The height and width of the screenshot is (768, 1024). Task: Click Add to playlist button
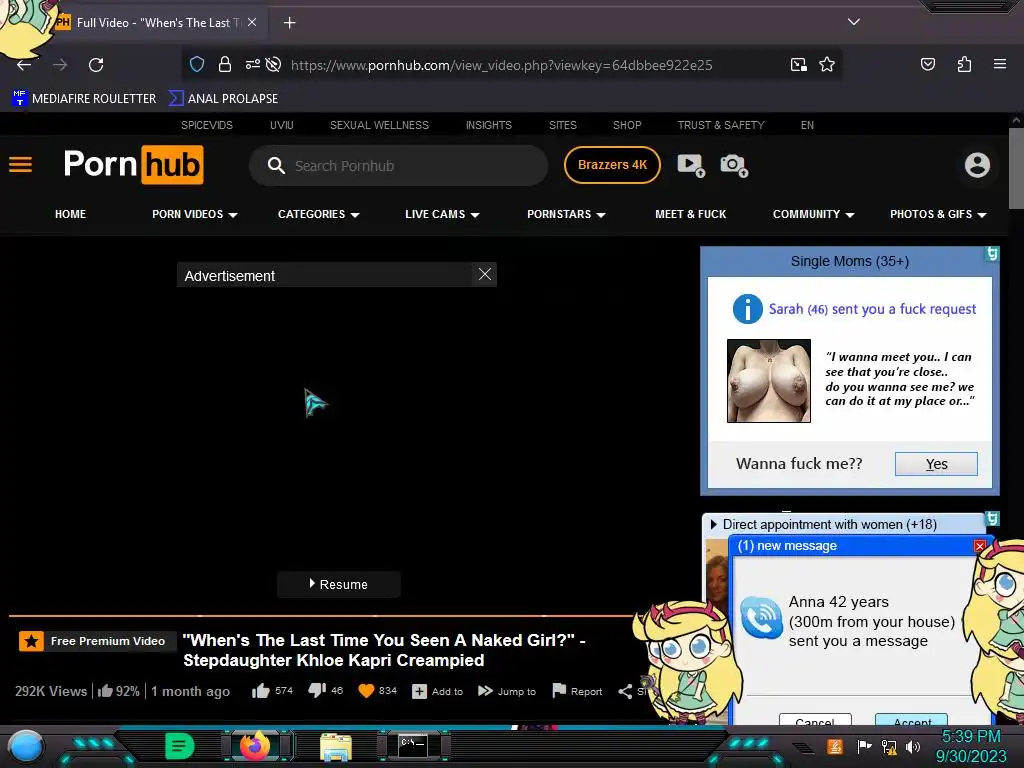pos(437,691)
